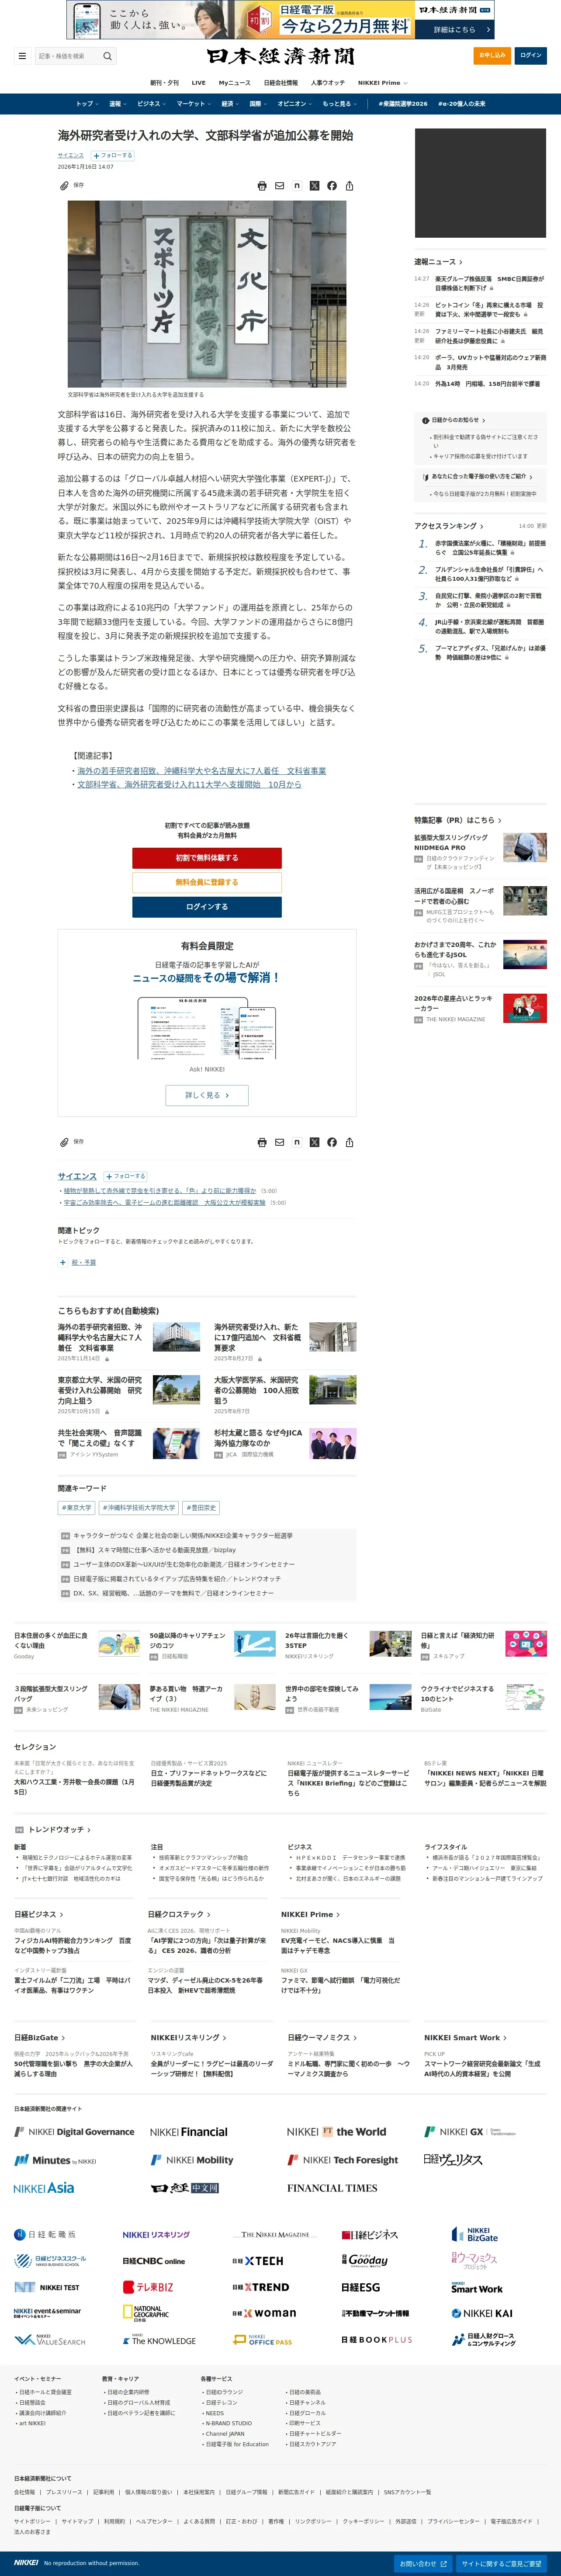The height and width of the screenshot is (2576, 561).
Task: Open 拡張型大型スリングバッグ PR thumbnail
Action: click(525, 848)
